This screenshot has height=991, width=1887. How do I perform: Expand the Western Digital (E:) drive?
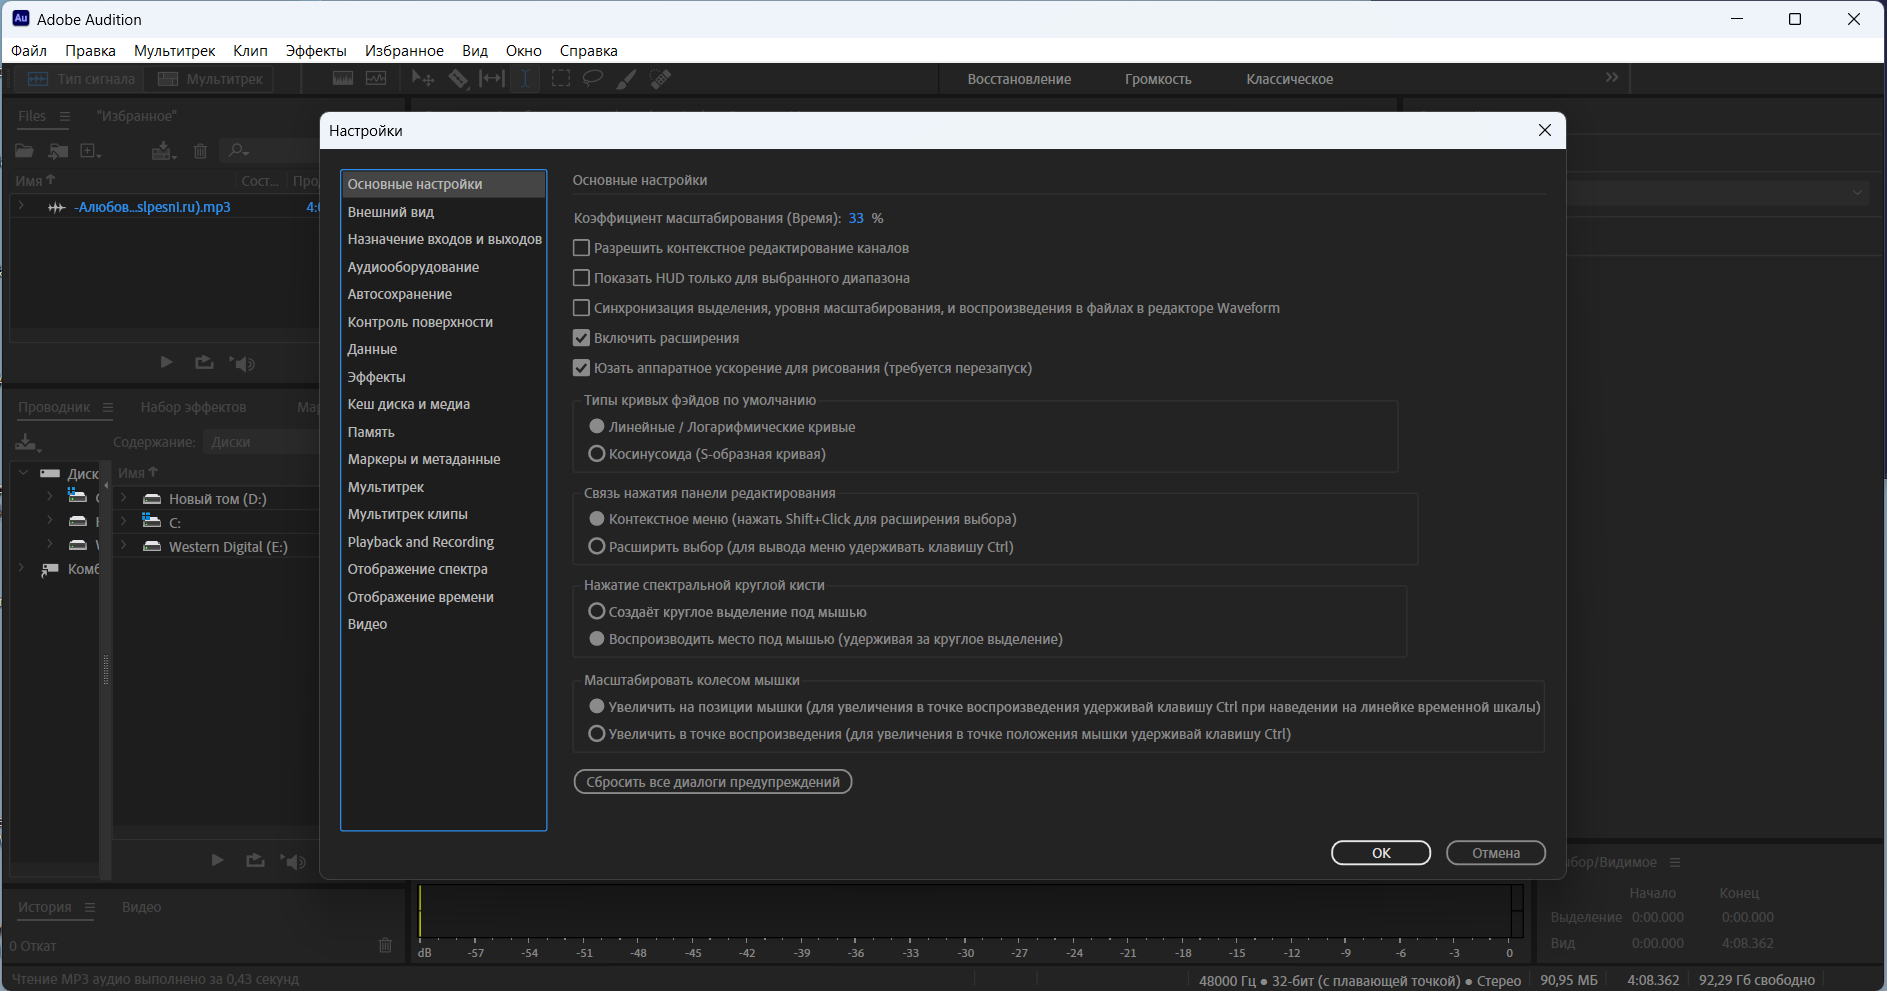[x=123, y=546]
